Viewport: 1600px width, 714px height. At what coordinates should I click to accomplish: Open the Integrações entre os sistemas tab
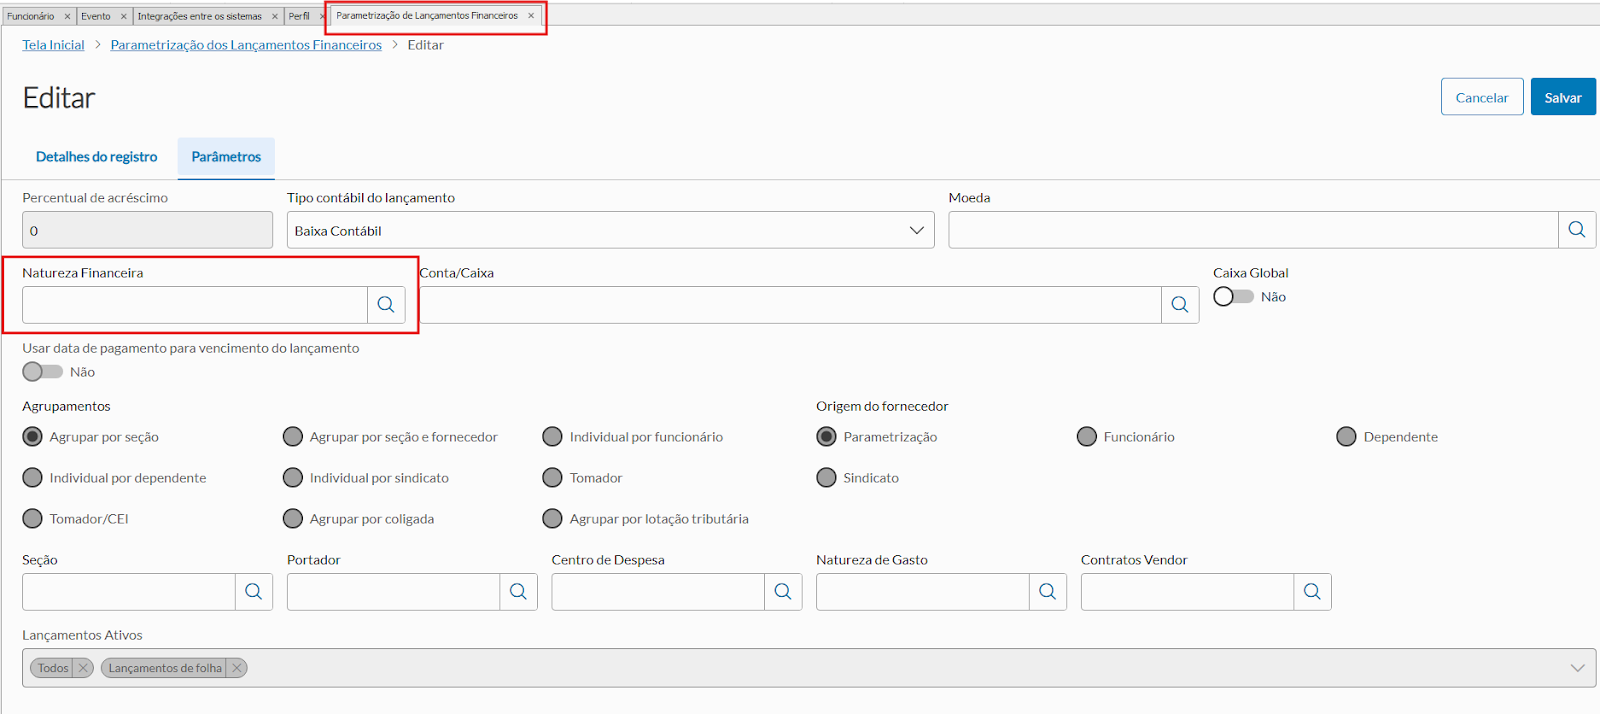pos(200,16)
